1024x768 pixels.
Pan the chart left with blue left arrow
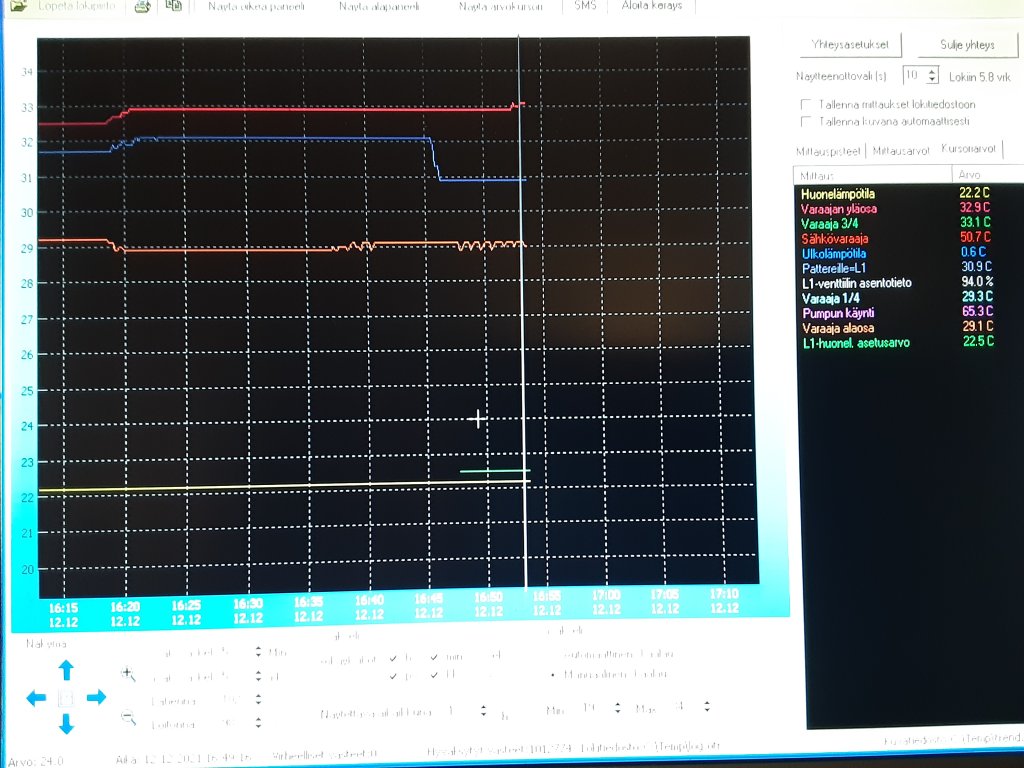tap(36, 698)
